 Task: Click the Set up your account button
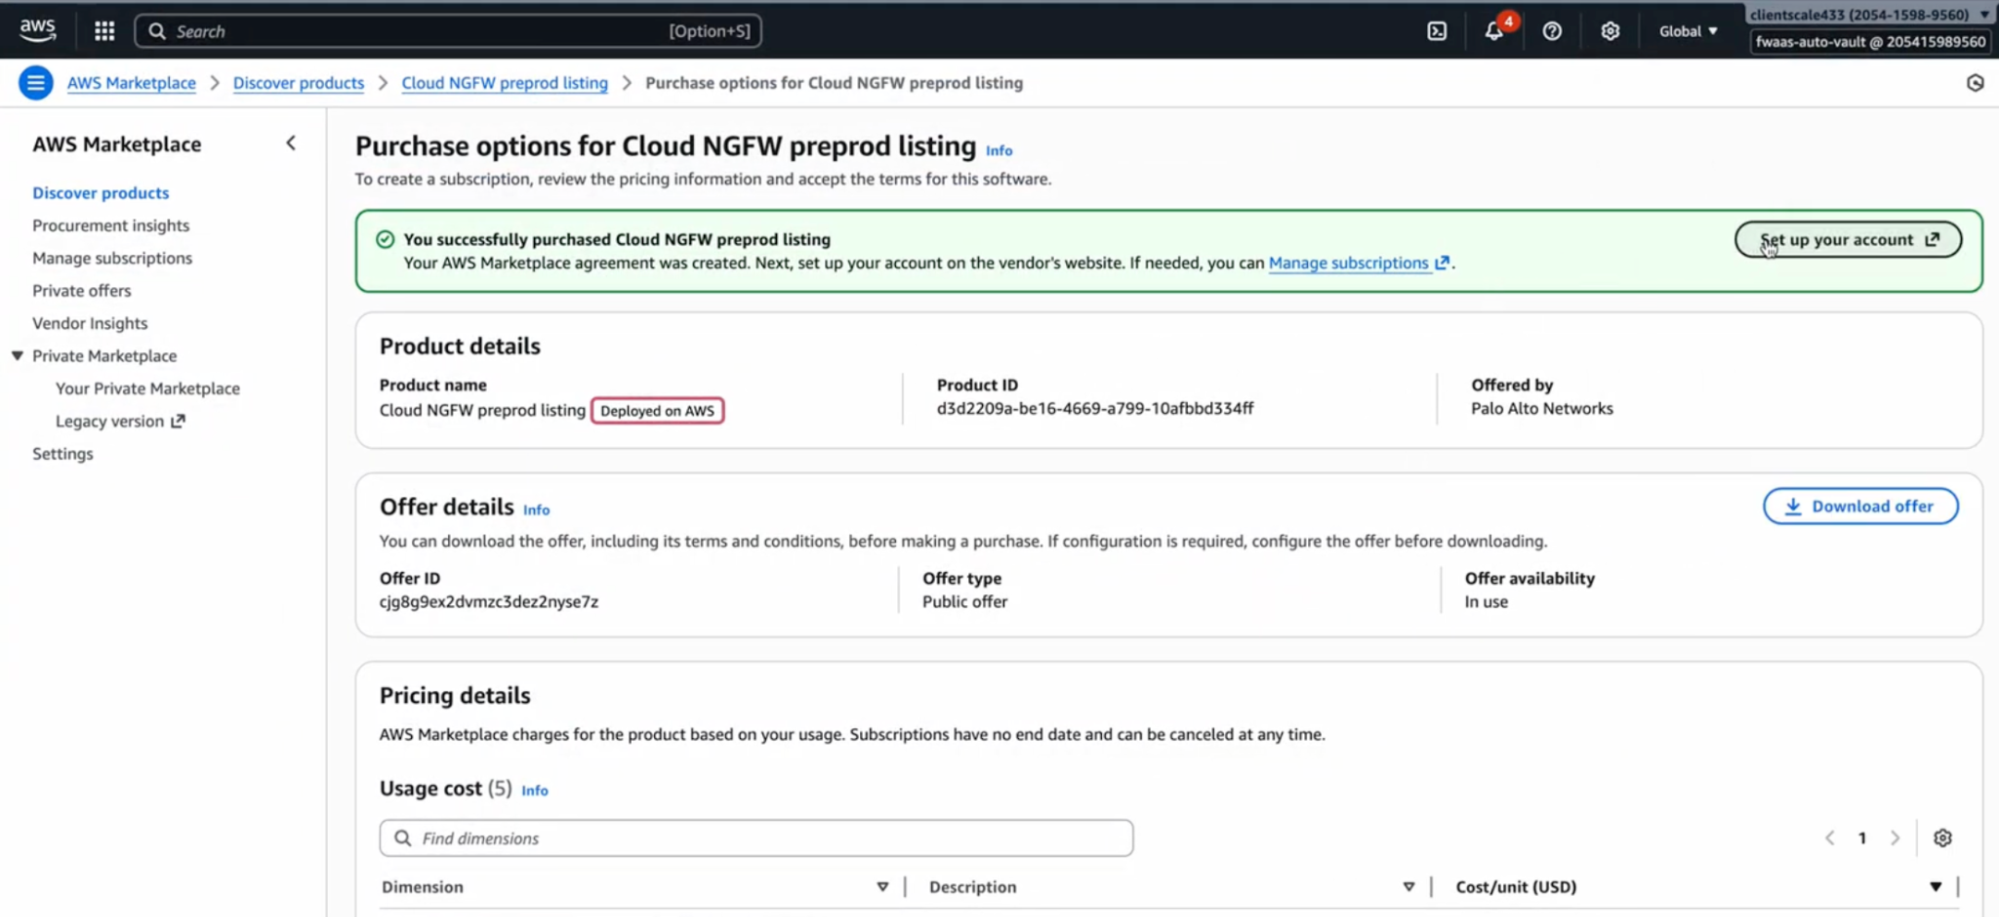1848,240
